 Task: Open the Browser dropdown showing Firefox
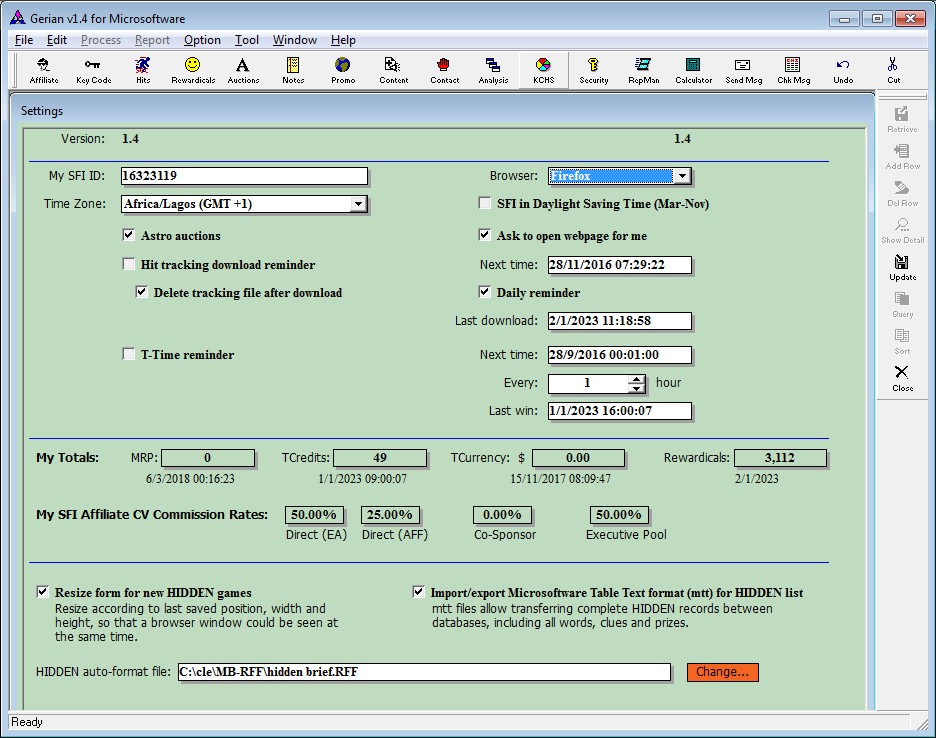point(681,177)
